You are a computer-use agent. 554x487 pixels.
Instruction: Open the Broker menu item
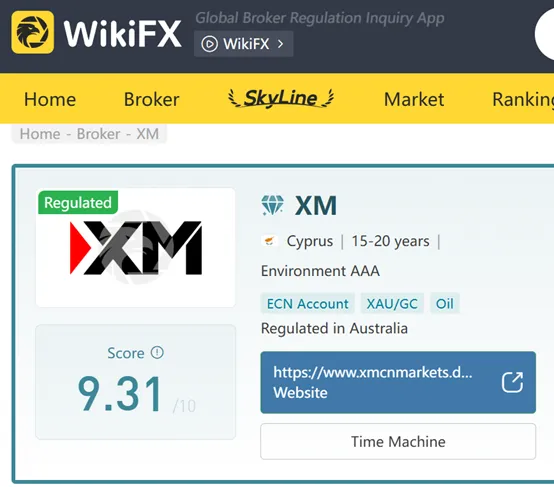[x=152, y=99]
